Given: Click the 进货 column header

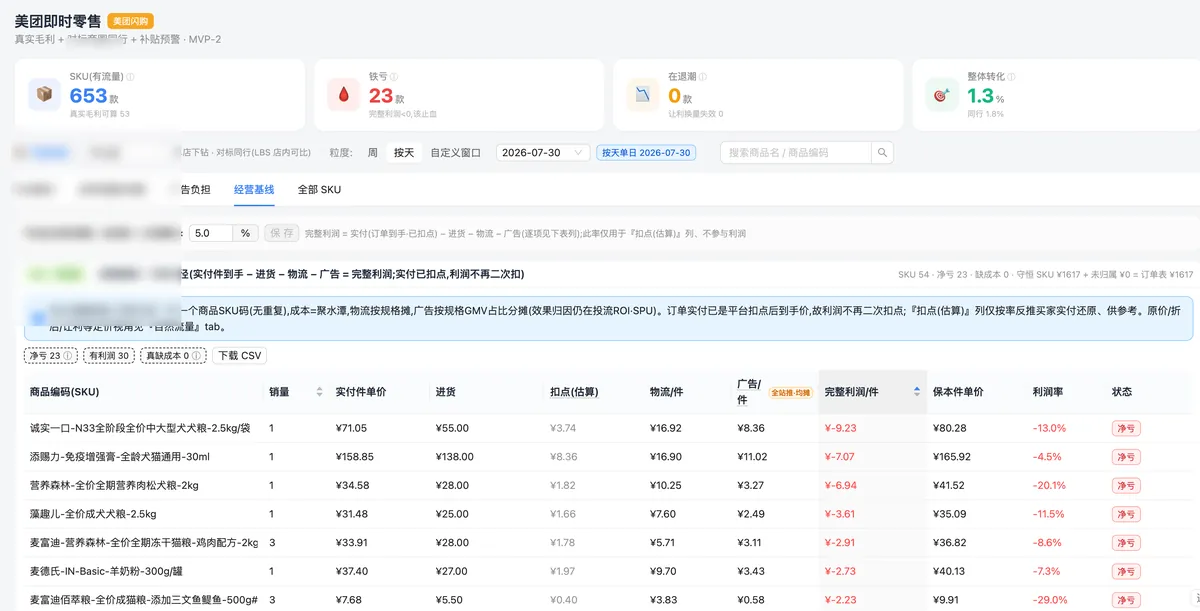Looking at the screenshot, I should [x=446, y=392].
